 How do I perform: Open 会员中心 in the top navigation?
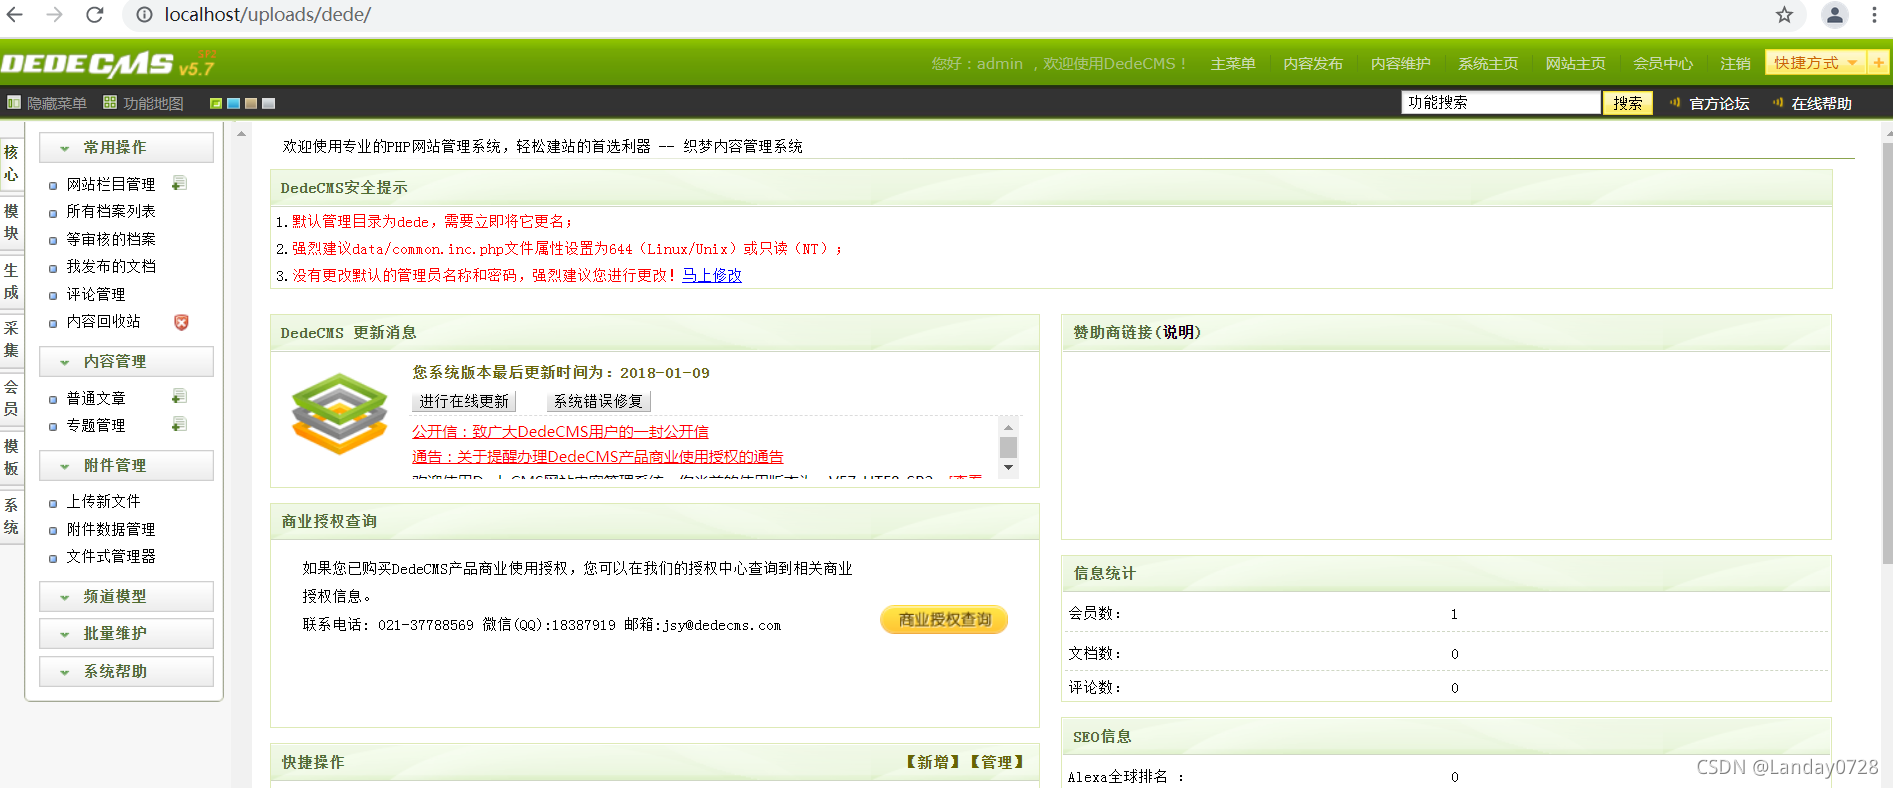tap(1663, 64)
